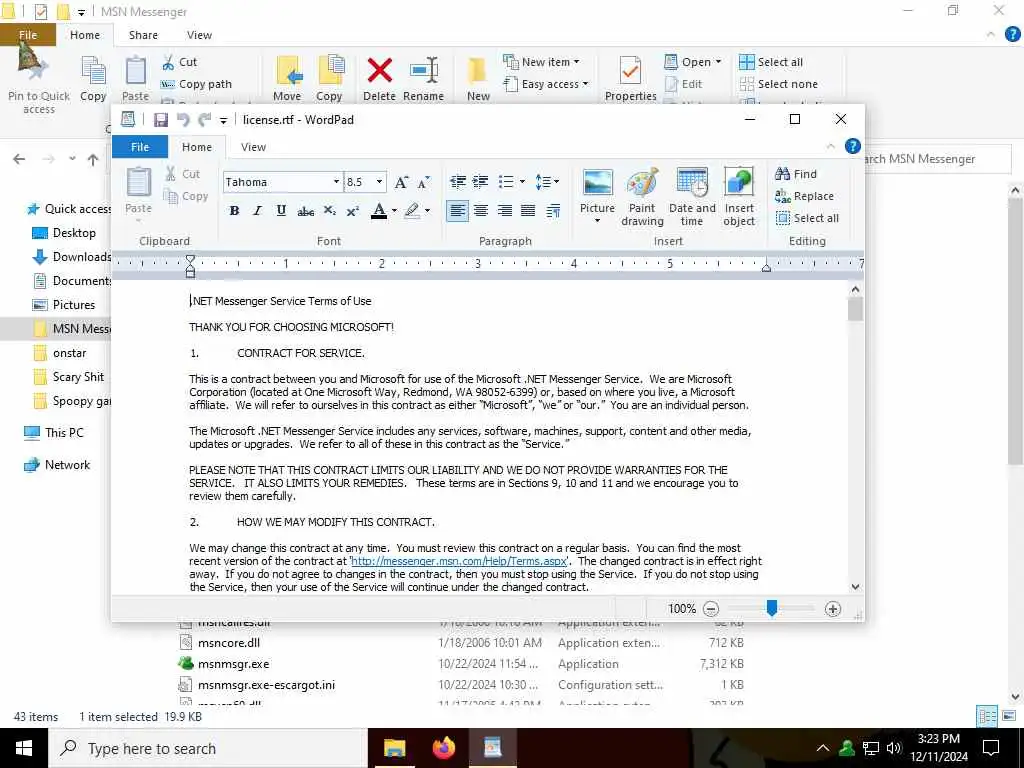The image size is (1024, 768).
Task: Open the Explorer View tab
Action: (199, 35)
